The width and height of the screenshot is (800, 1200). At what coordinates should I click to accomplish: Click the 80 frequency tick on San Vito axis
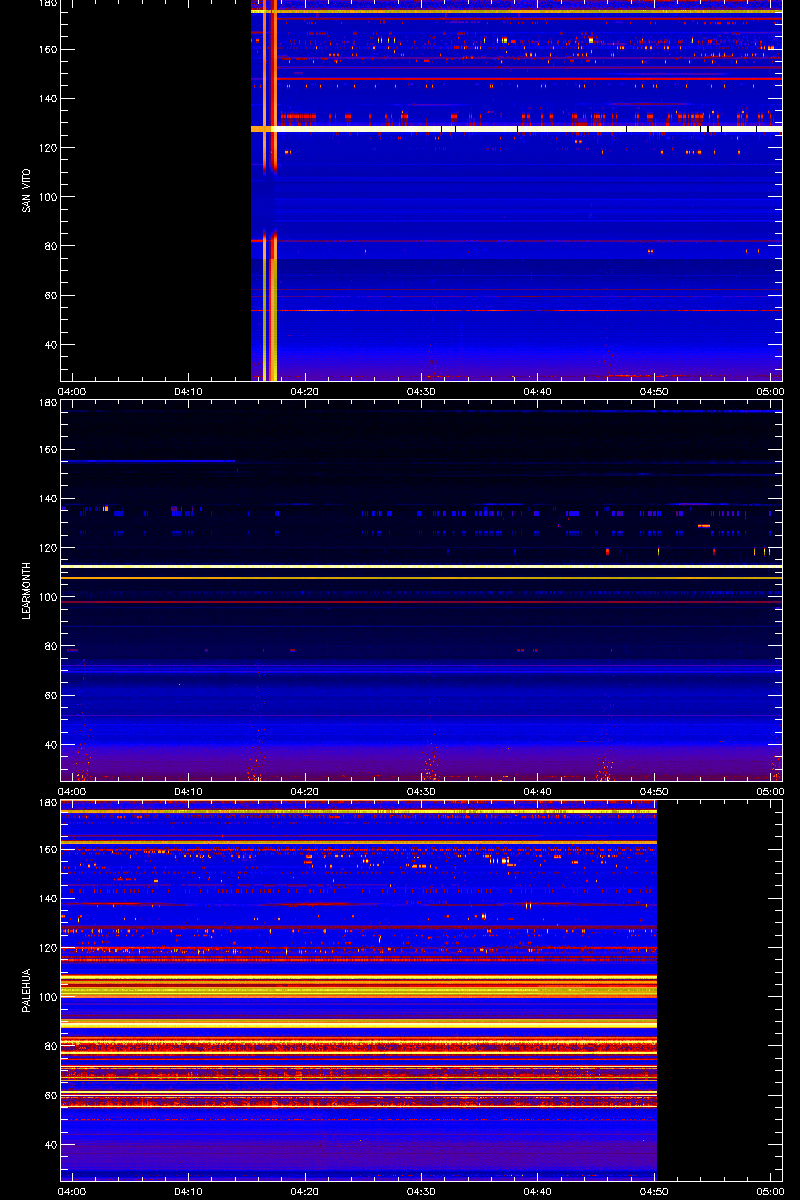pos(50,246)
